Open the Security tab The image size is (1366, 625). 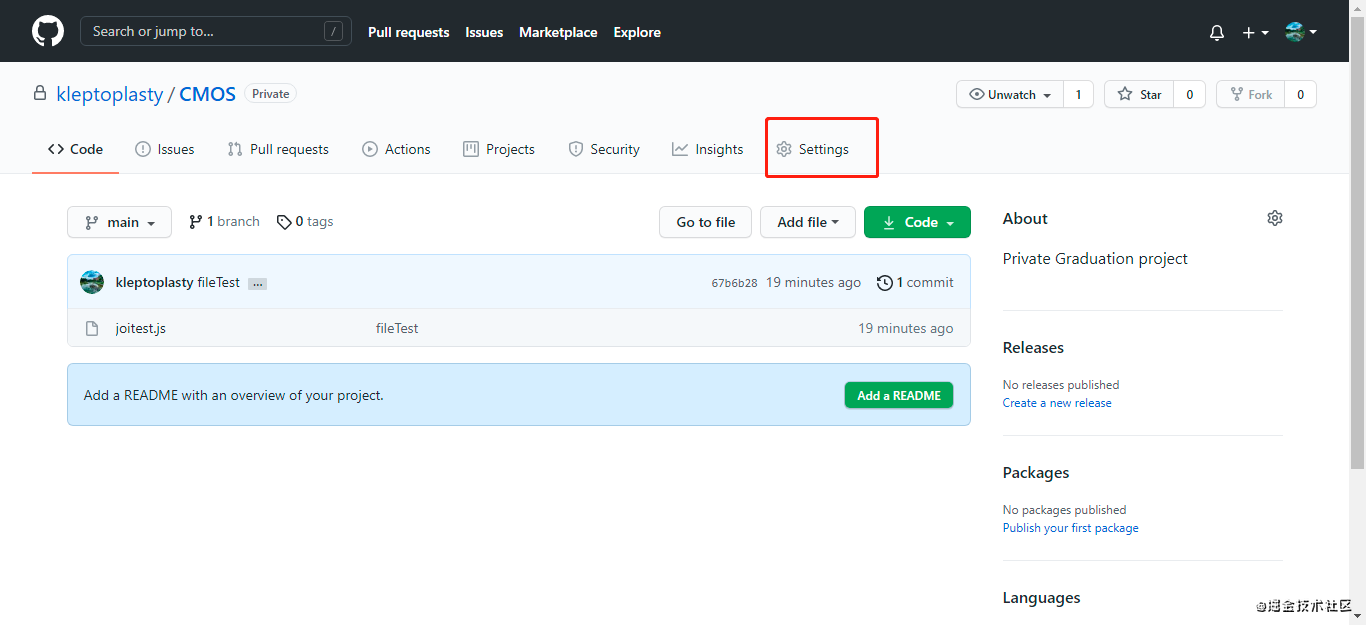point(604,149)
